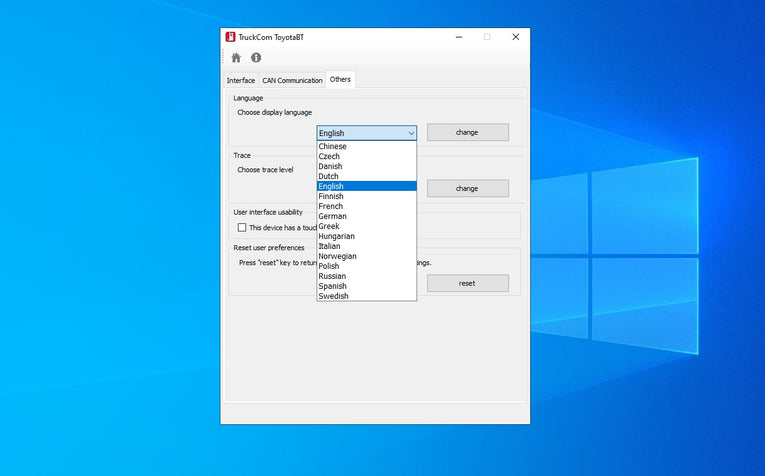Collapse the language dropdown arrow
765x476 pixels.
pyautogui.click(x=410, y=133)
